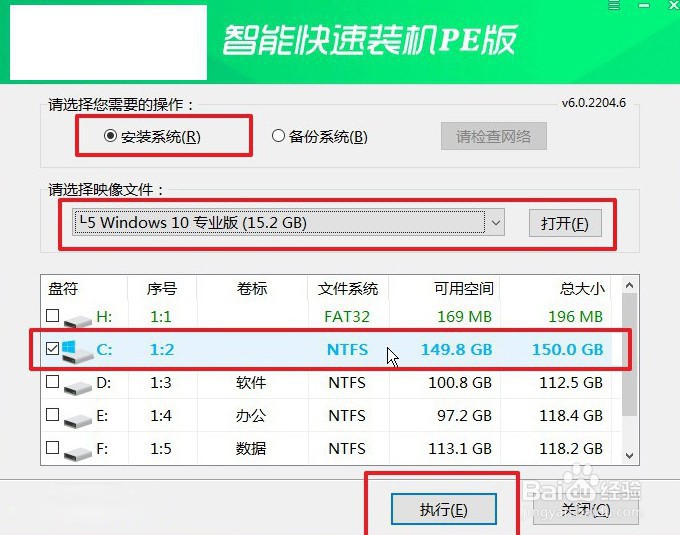Viewport: 680px width, 535px height.
Task: Click the 113.1 GB free space cell
Action: (460, 448)
